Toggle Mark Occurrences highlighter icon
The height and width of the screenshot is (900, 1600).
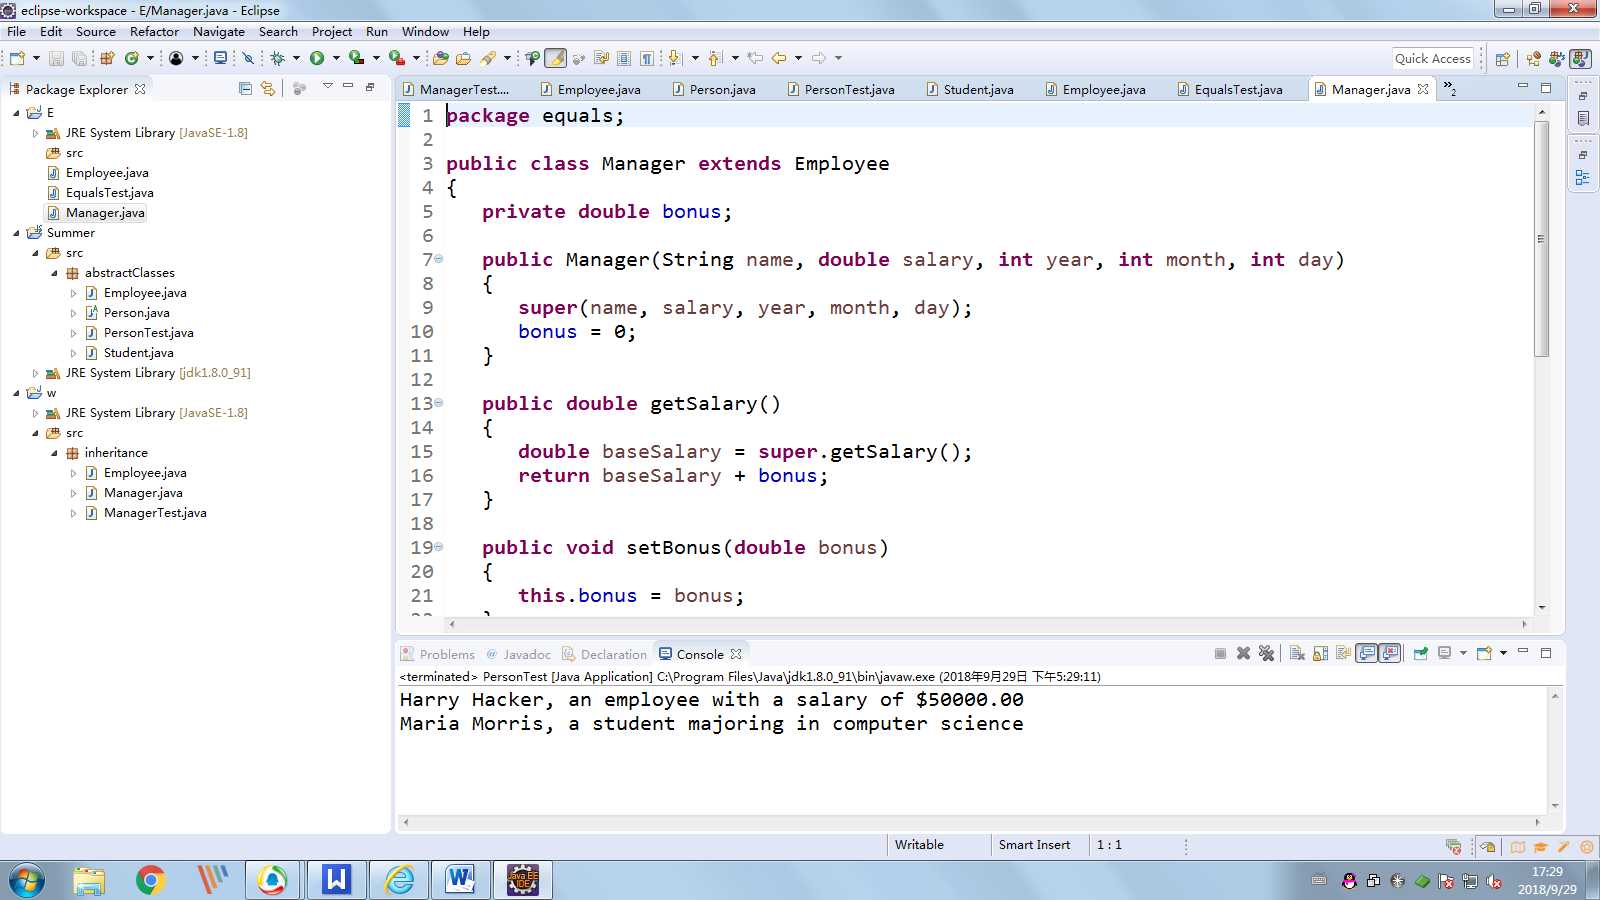tap(555, 58)
